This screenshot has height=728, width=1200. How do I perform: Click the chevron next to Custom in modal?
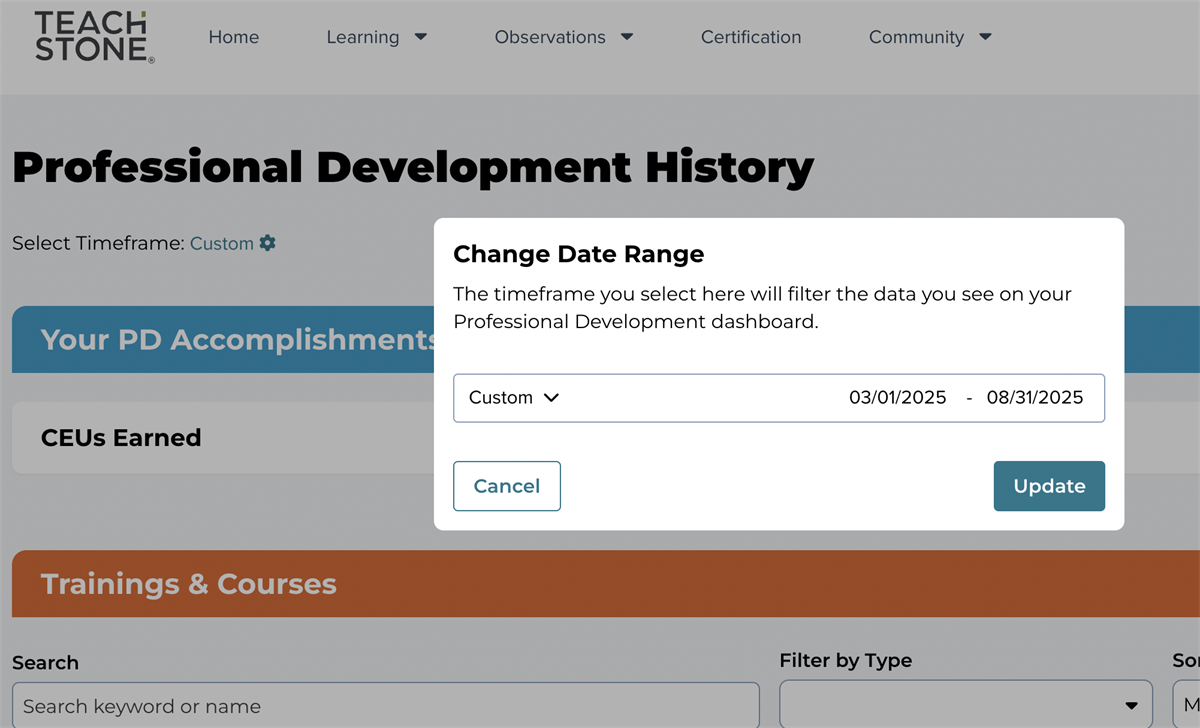551,397
